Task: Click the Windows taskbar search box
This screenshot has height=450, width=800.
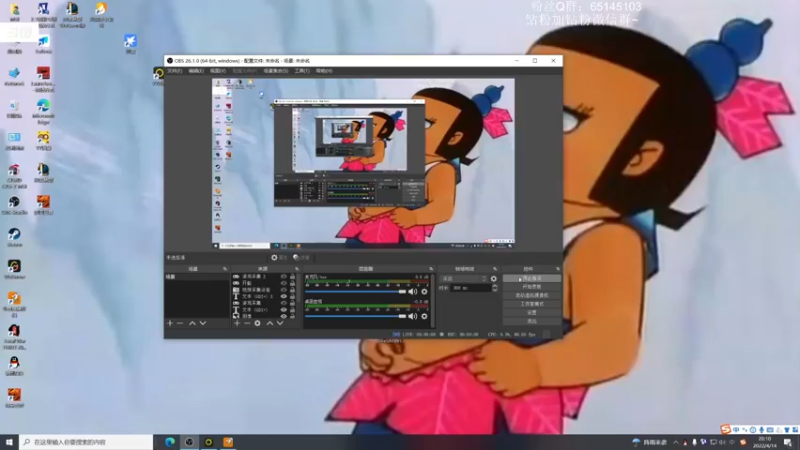Action: coord(86,442)
